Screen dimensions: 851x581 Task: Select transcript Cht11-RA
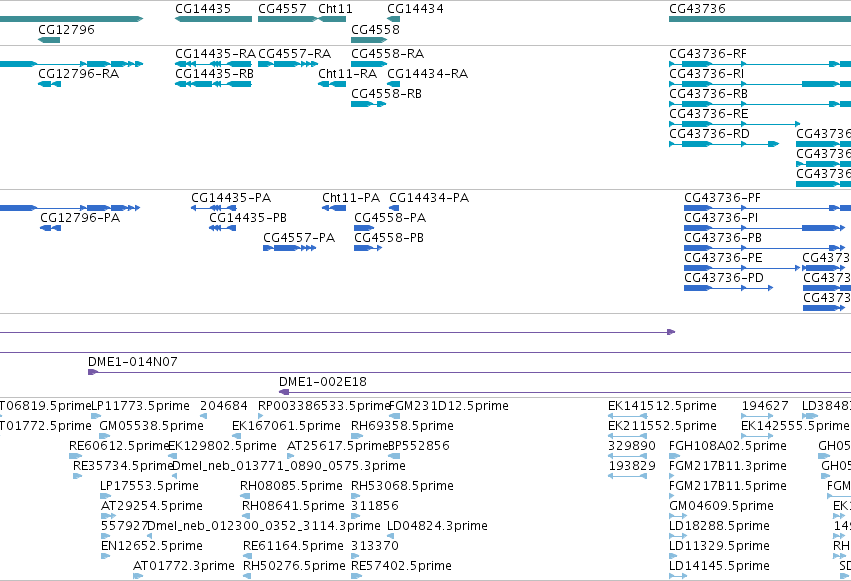[332, 84]
